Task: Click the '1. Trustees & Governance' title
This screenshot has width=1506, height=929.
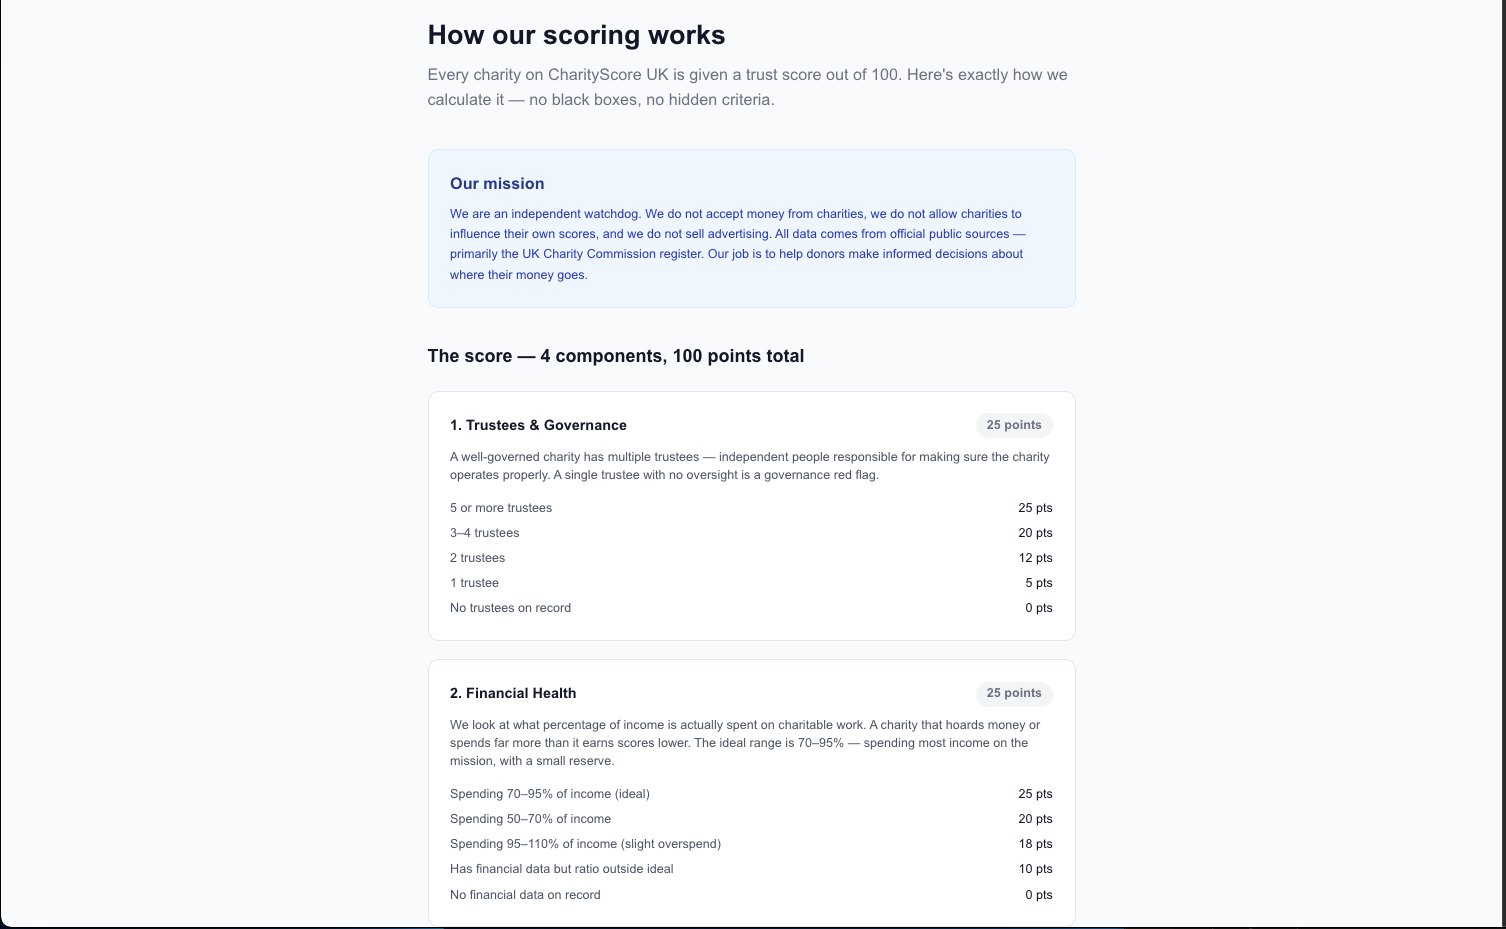Action: click(538, 425)
